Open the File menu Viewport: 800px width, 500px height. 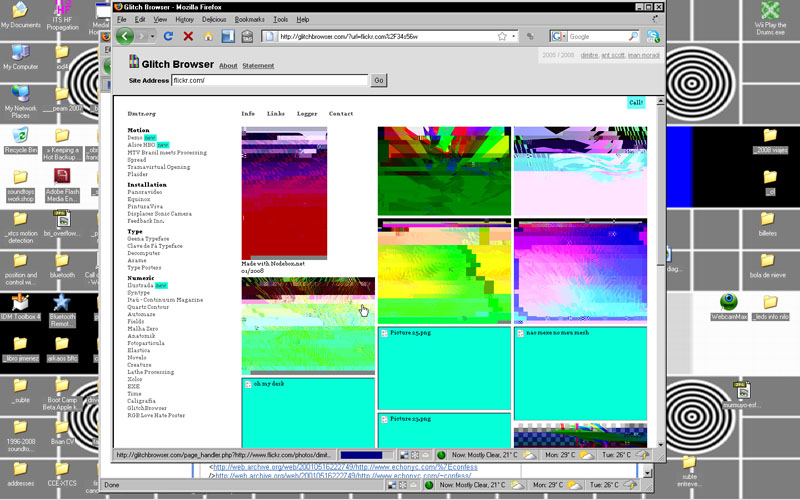[x=121, y=19]
